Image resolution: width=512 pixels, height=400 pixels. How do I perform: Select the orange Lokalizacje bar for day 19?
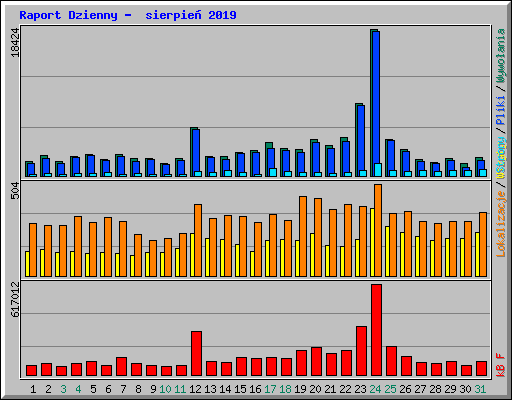(x=303, y=236)
